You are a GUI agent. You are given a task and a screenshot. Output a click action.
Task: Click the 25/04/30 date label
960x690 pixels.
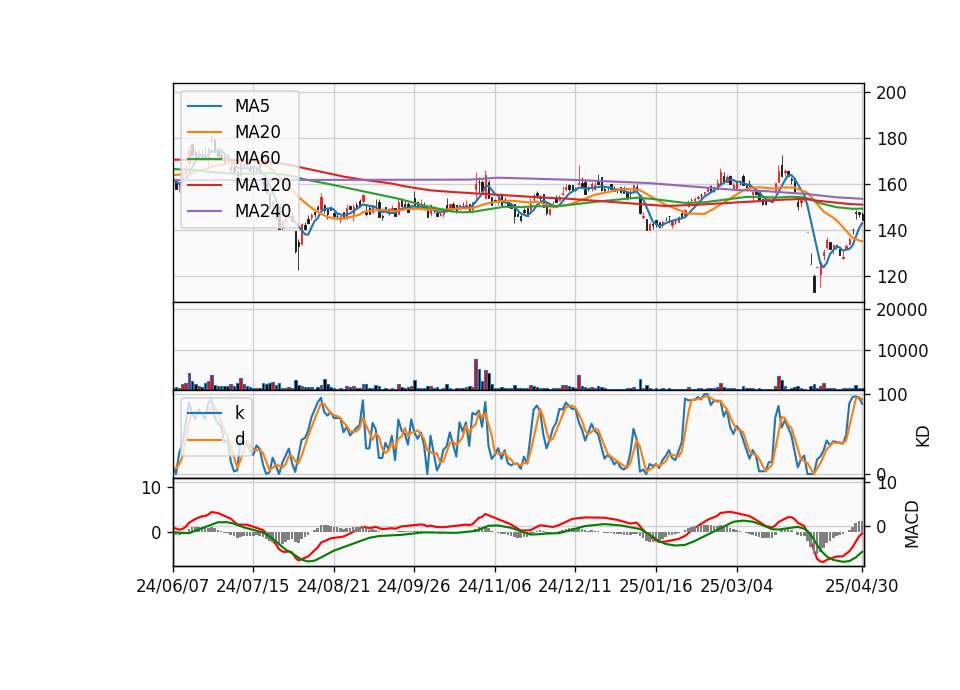pyautogui.click(x=862, y=587)
